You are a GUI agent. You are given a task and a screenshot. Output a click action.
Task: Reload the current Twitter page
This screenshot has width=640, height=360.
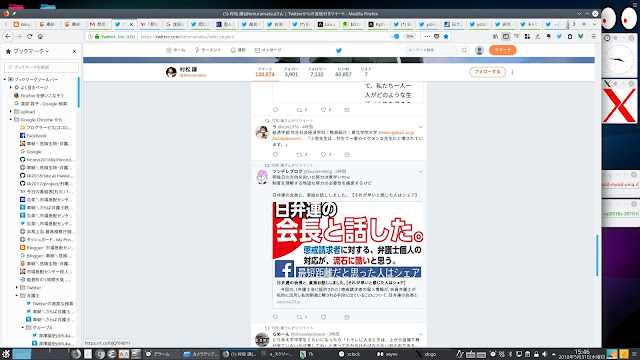click(x=29, y=36)
